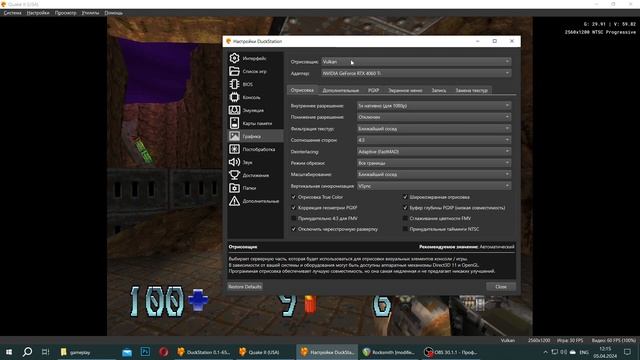Switch to OBS 30.1.1 taskbar window
This screenshot has height=360, width=640.
pyautogui.click(x=450, y=352)
